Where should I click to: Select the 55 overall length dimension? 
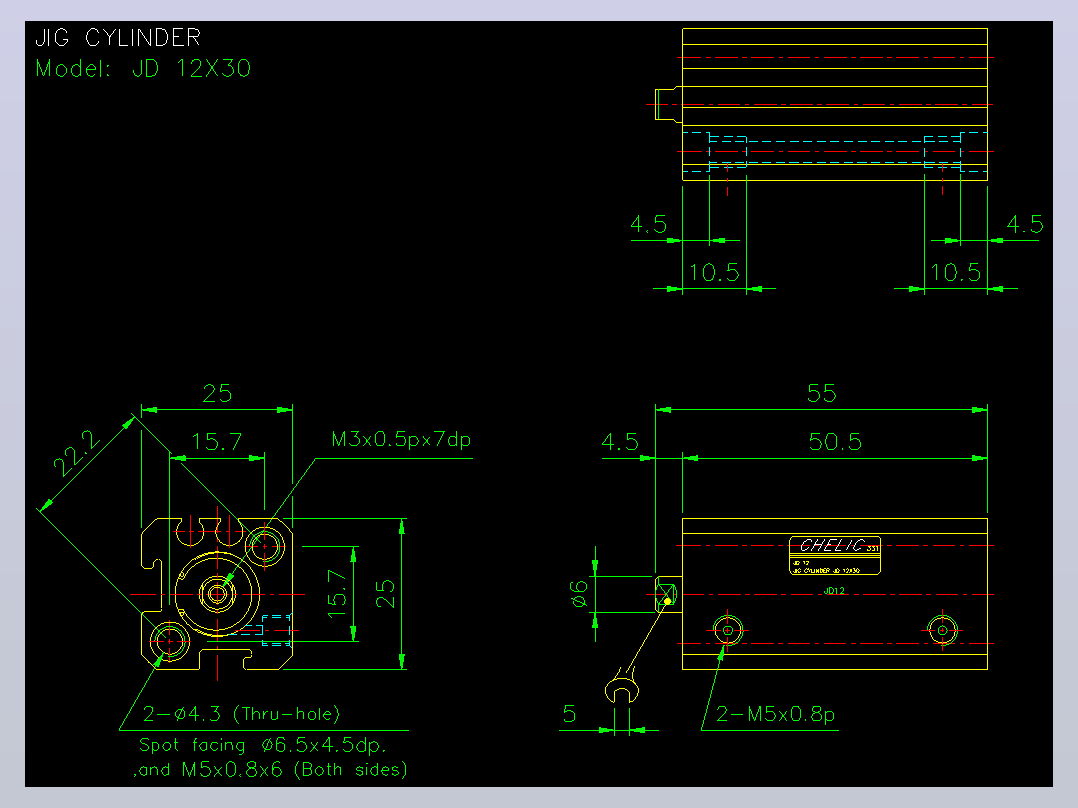(822, 393)
